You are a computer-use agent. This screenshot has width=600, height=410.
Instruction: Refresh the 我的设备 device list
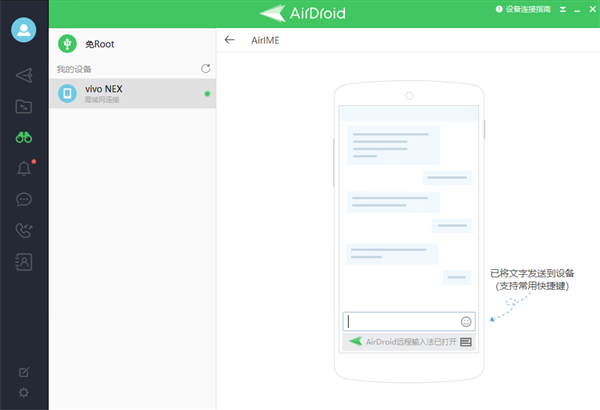(x=206, y=69)
